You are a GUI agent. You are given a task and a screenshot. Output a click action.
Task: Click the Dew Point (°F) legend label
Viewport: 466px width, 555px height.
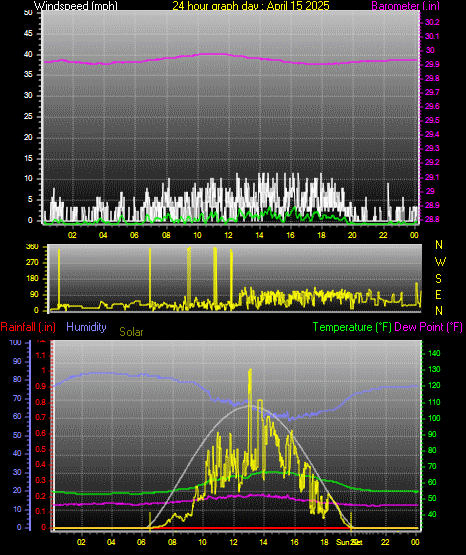coord(428,327)
